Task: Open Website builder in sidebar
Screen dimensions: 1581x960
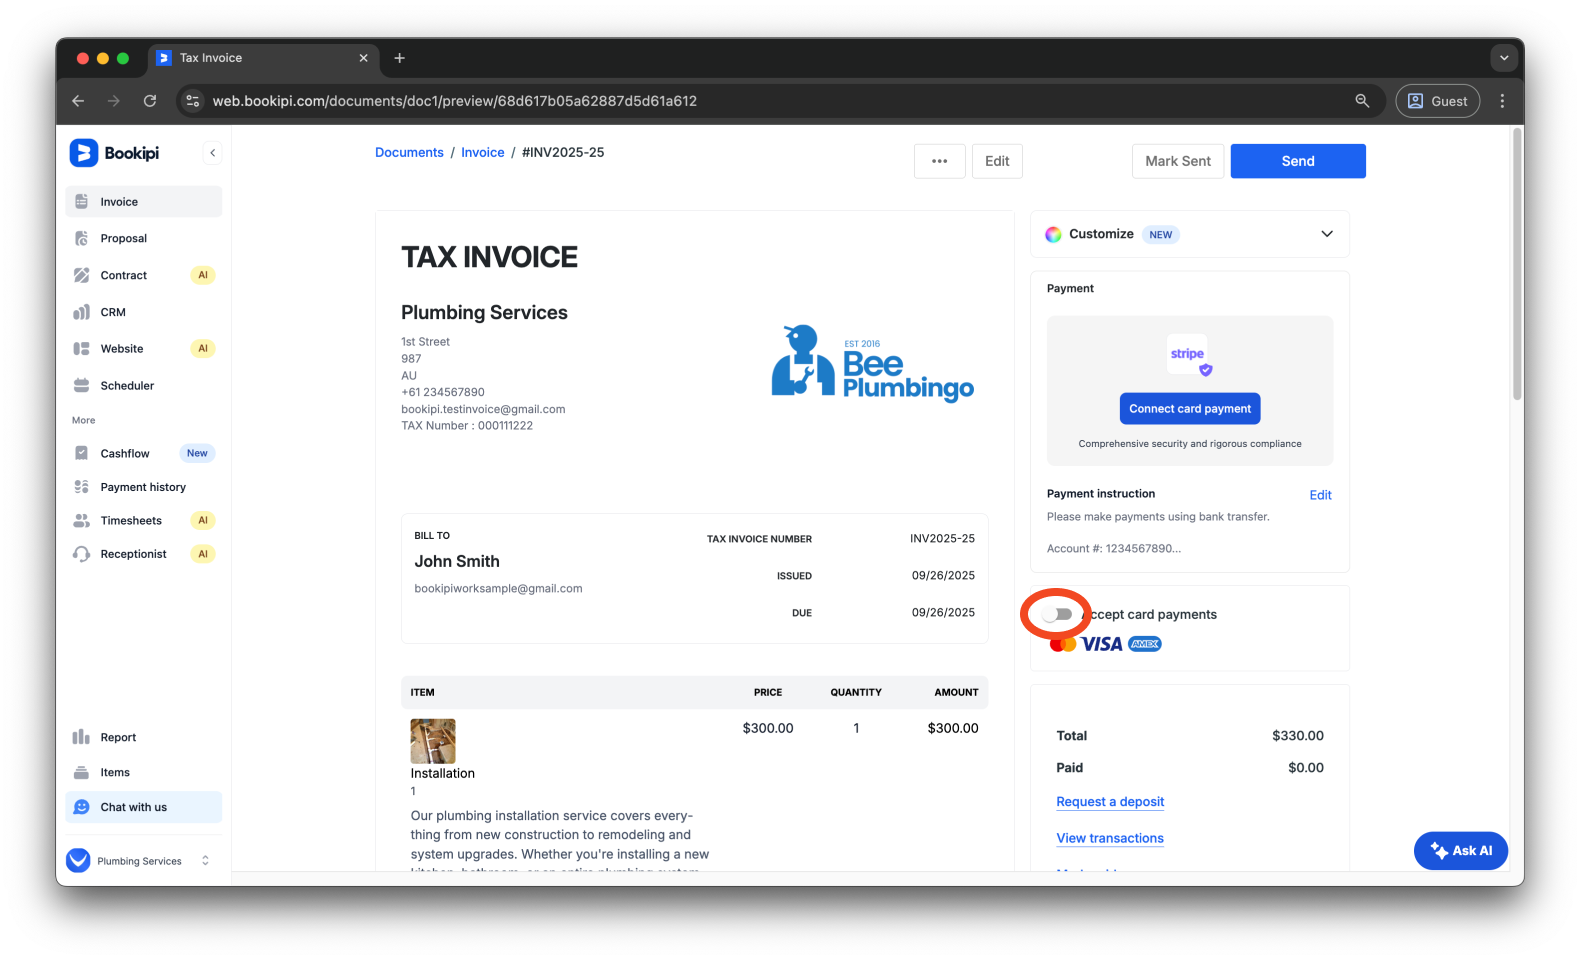Action: pyautogui.click(x=144, y=349)
